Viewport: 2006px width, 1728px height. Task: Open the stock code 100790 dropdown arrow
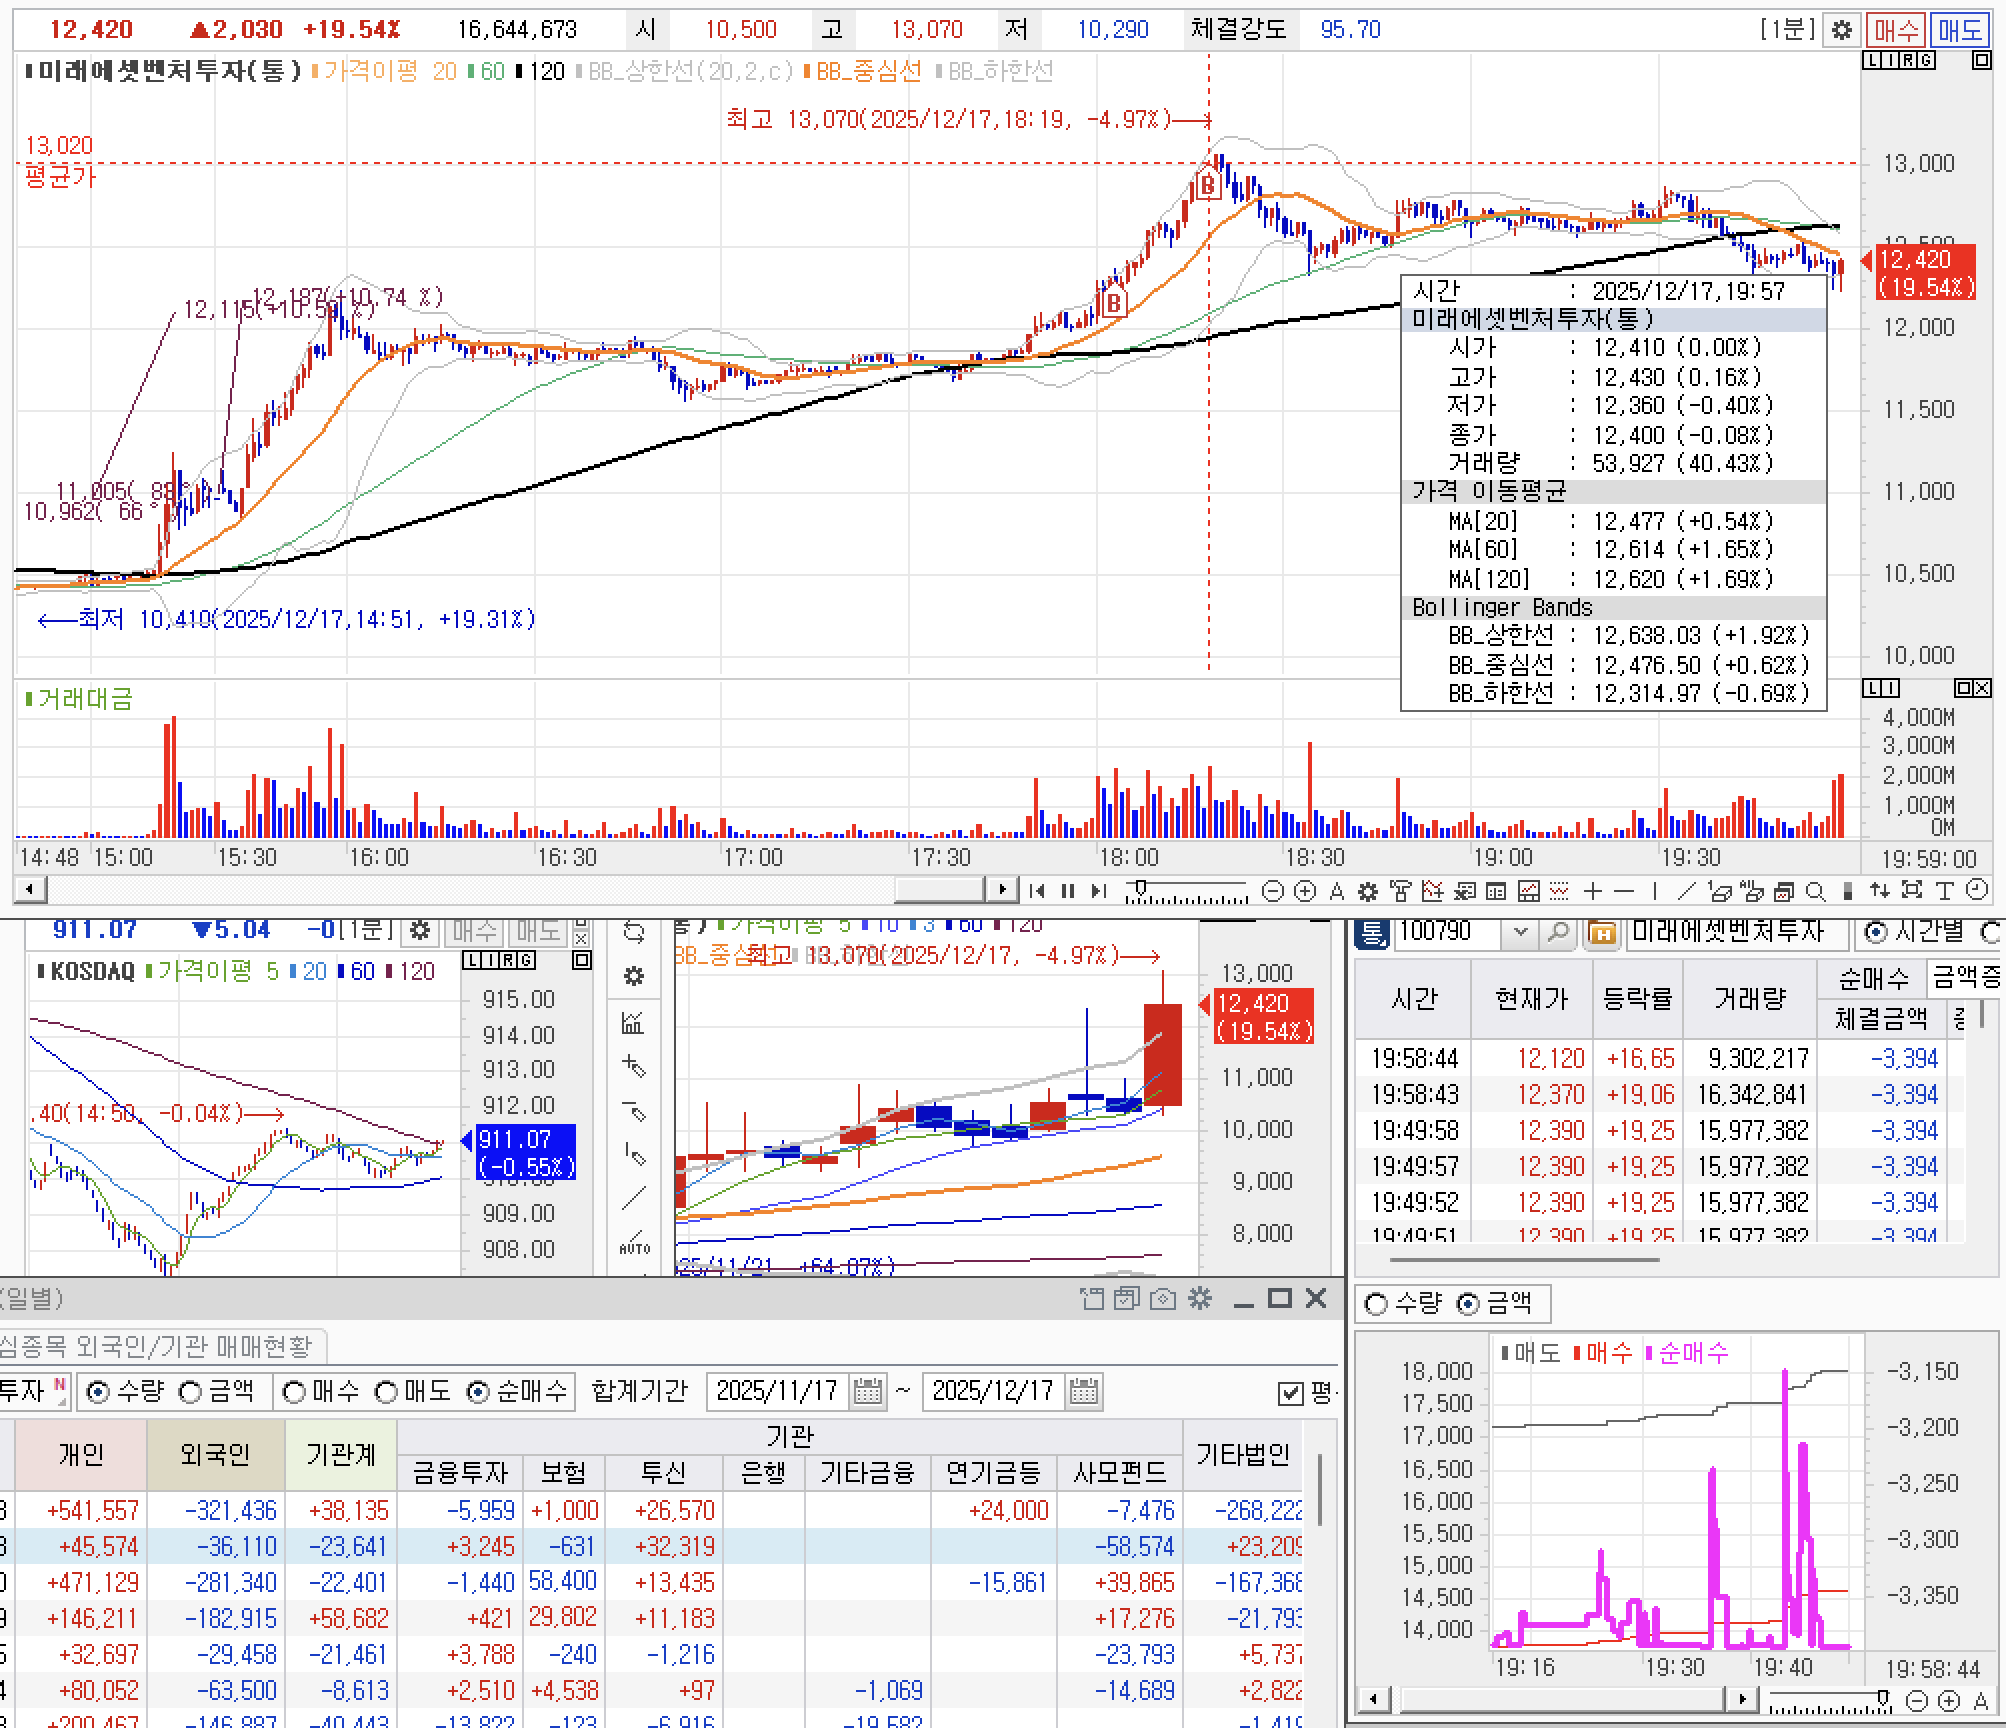tap(1521, 933)
